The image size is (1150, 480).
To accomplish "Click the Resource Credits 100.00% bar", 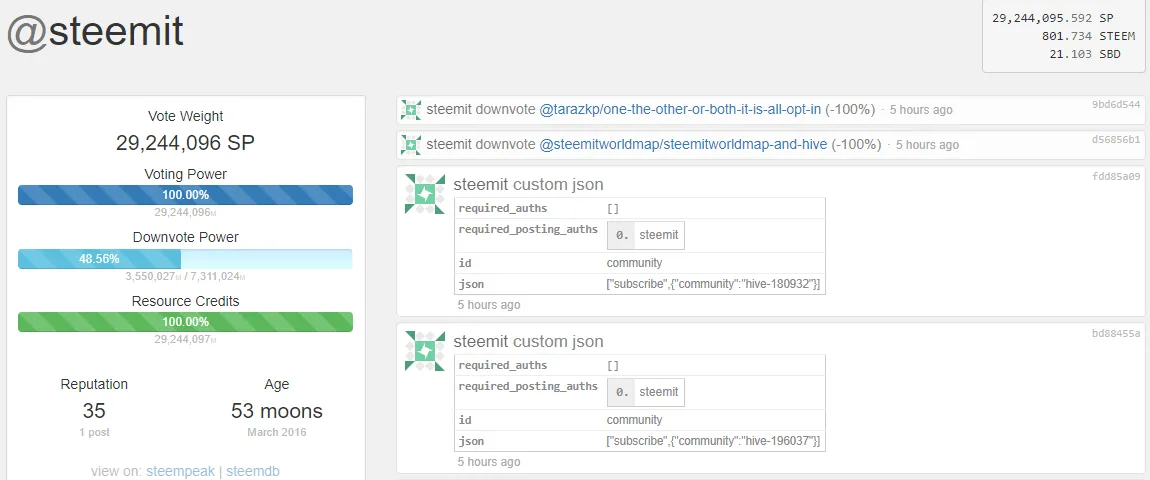I will 186,321.
